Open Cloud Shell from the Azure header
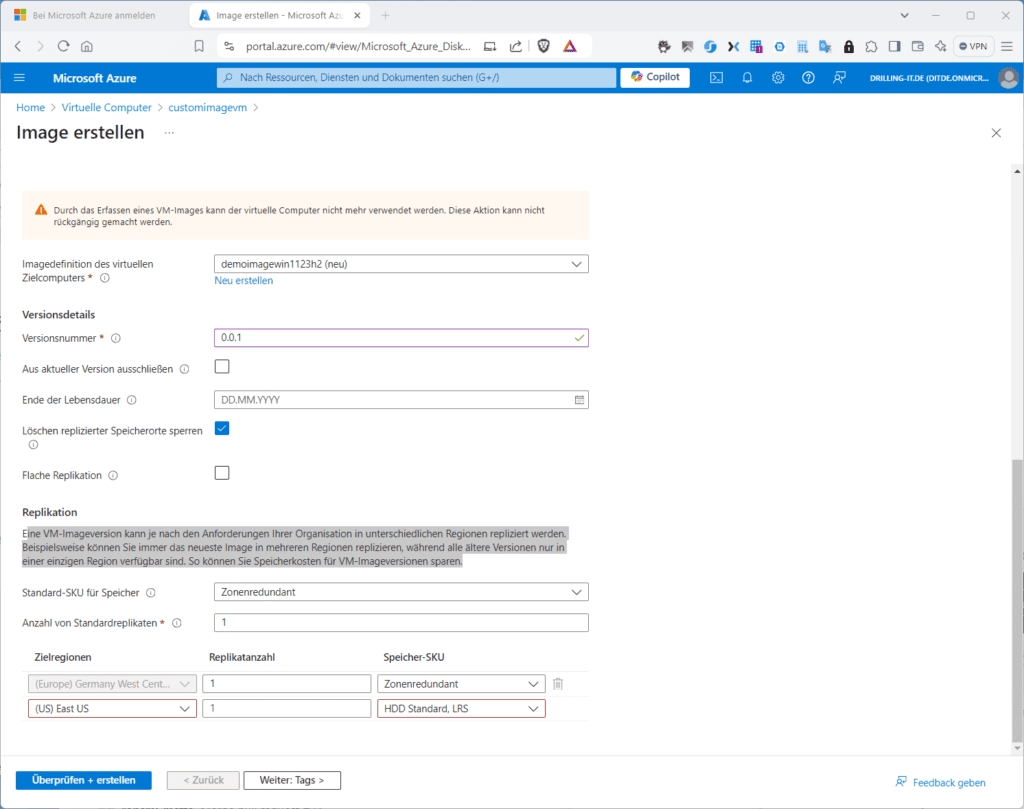This screenshot has width=1024, height=809. 716,78
